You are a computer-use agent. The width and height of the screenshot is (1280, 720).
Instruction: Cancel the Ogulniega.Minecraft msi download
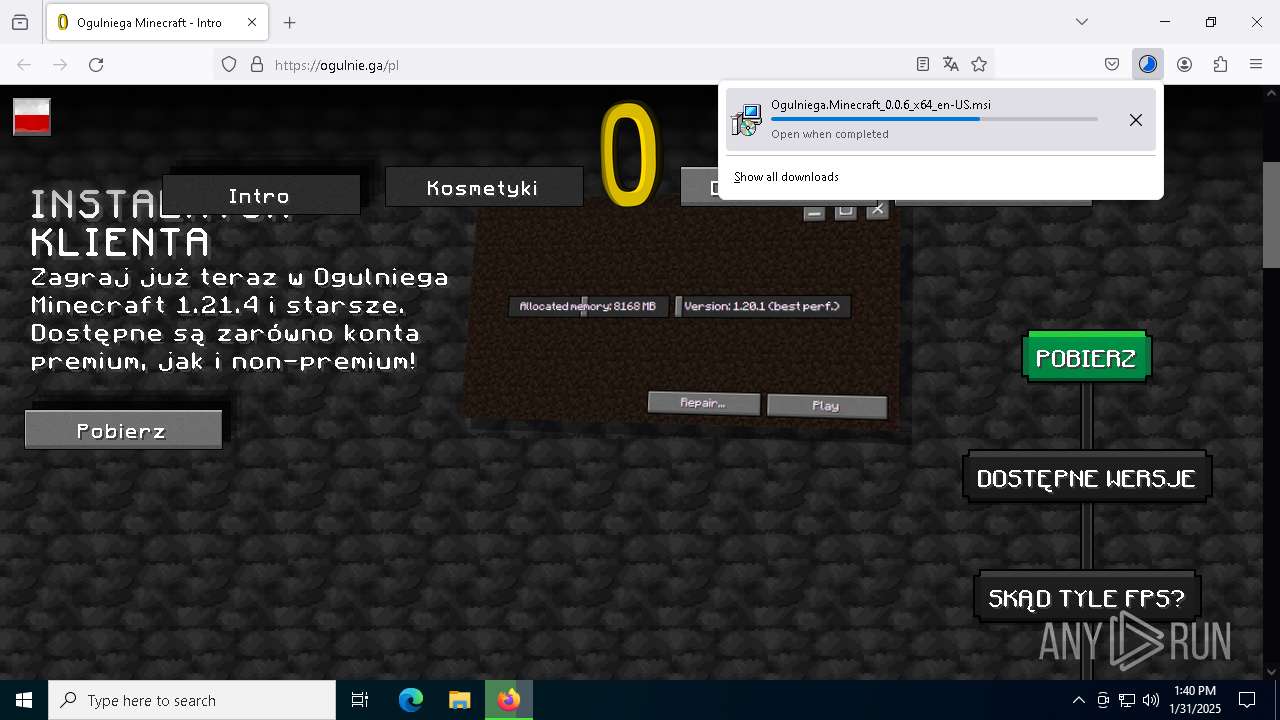point(1136,120)
